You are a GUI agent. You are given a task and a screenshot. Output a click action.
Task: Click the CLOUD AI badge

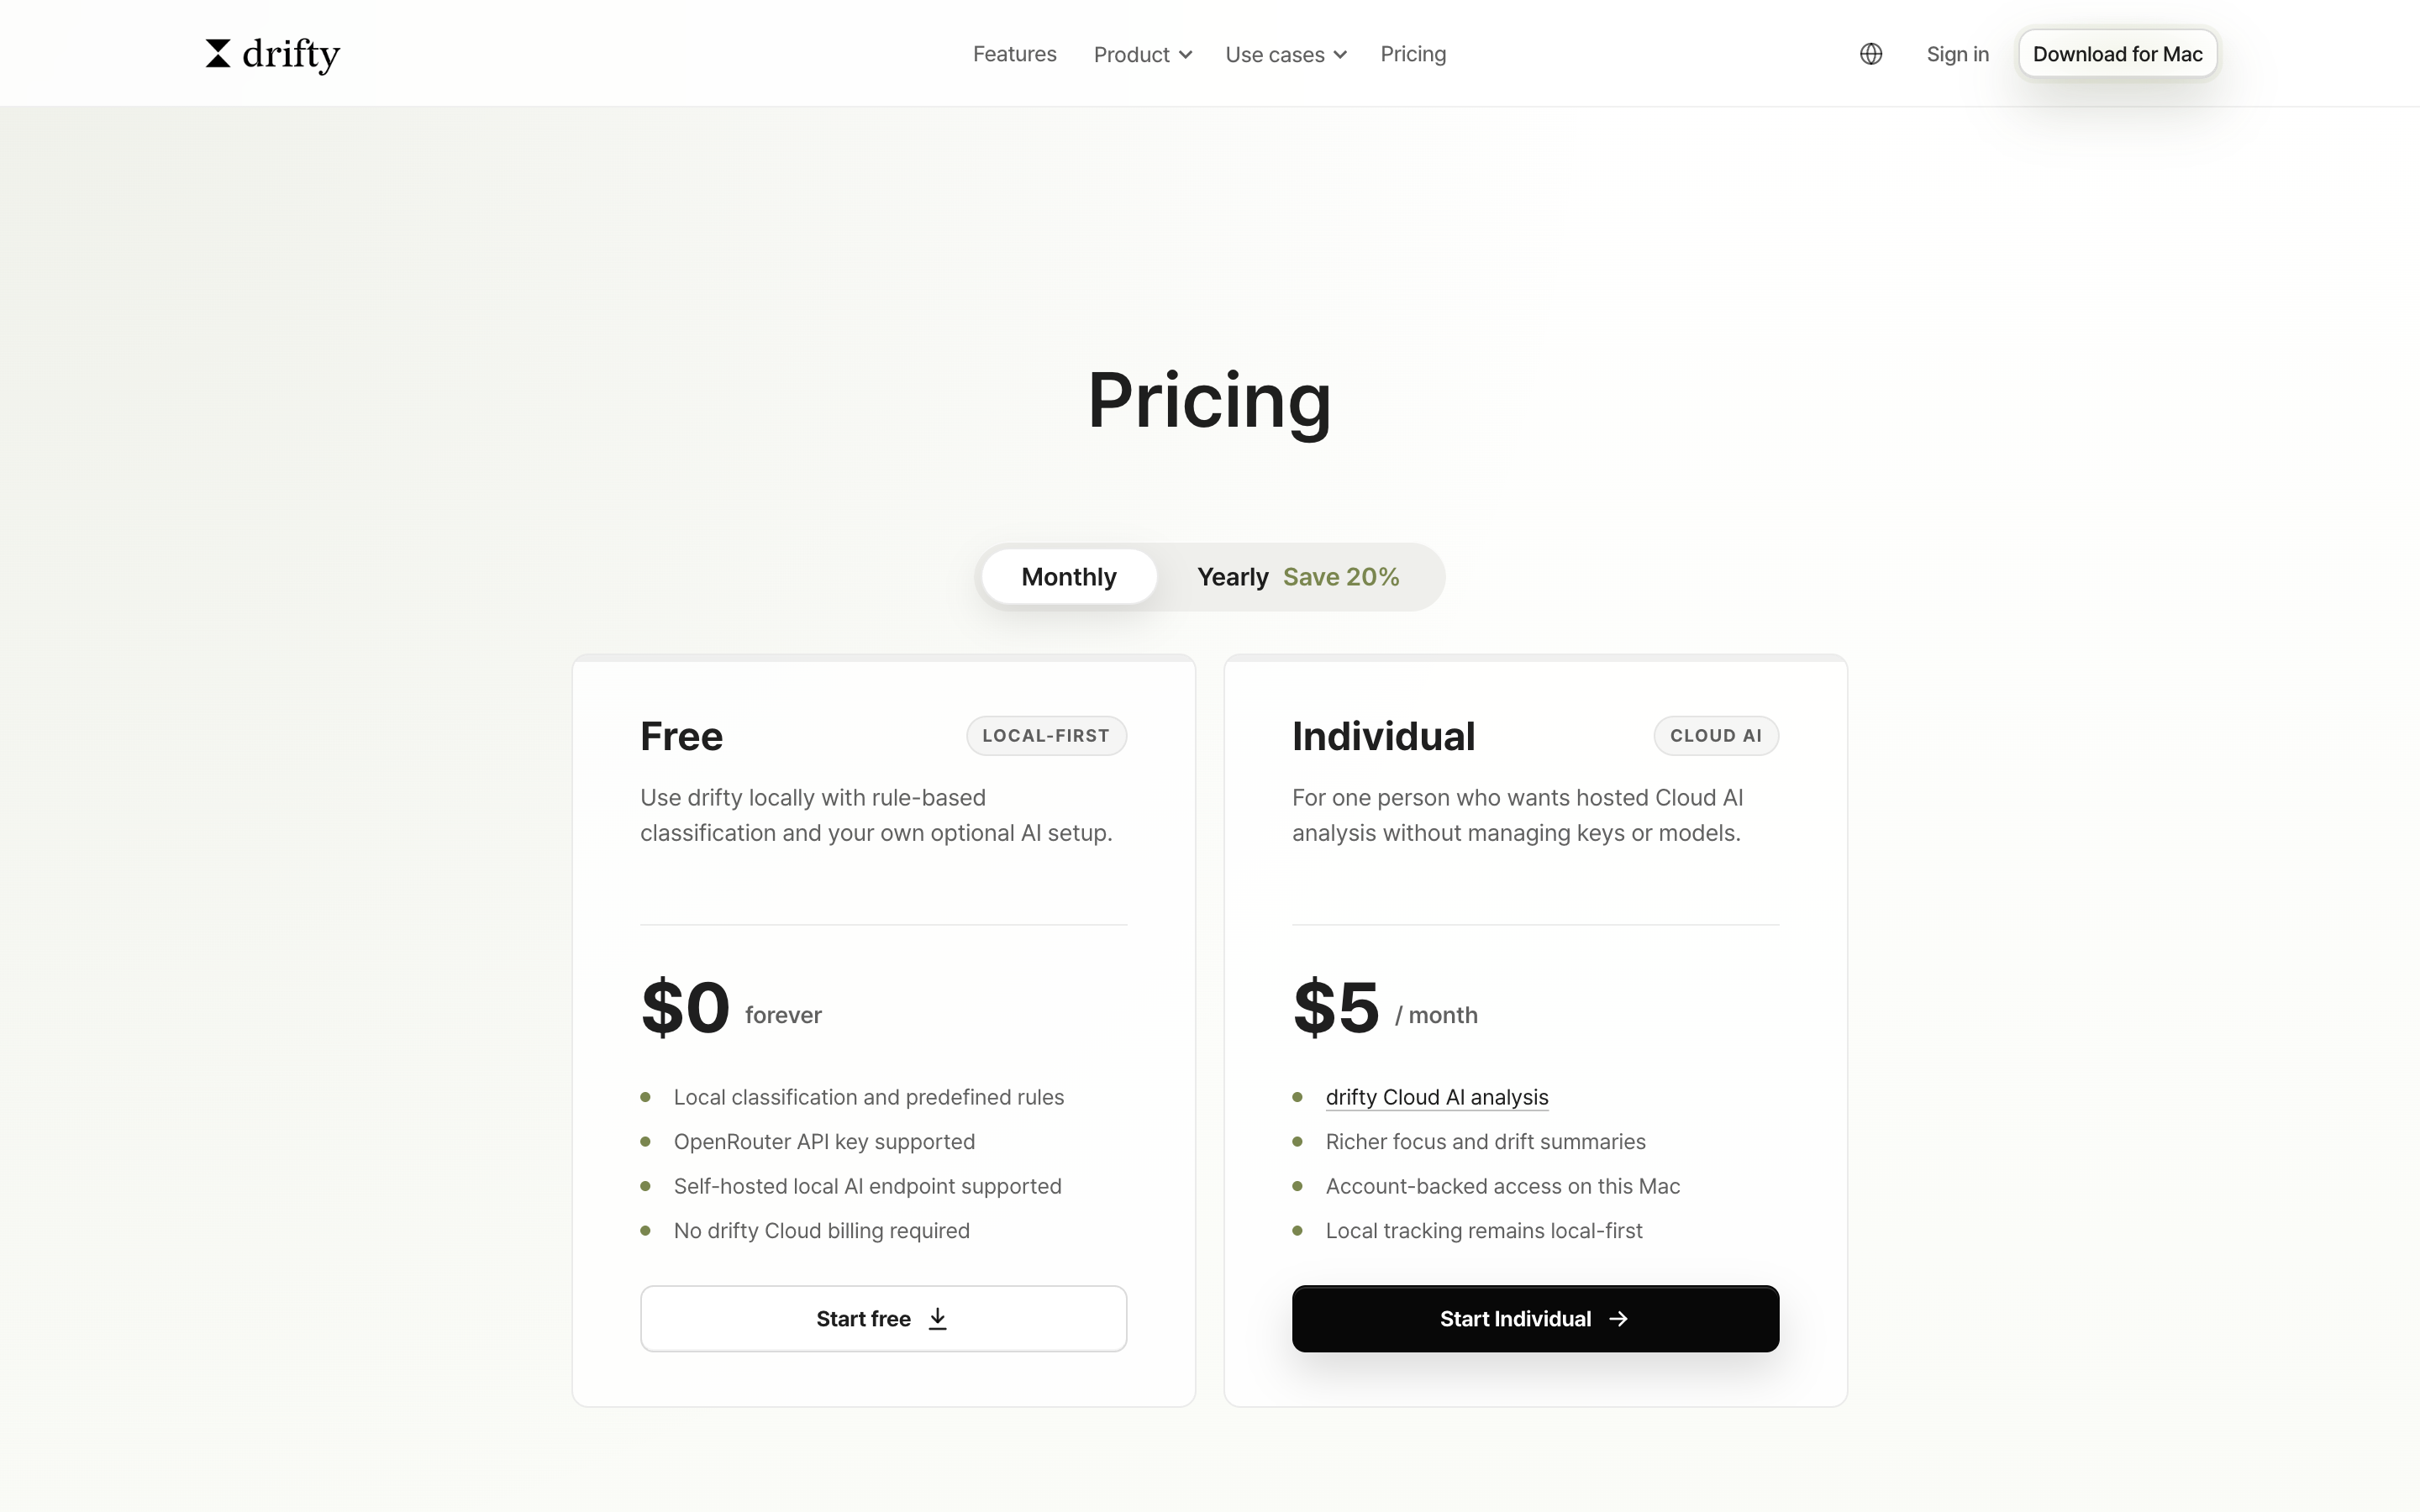[x=1716, y=736]
